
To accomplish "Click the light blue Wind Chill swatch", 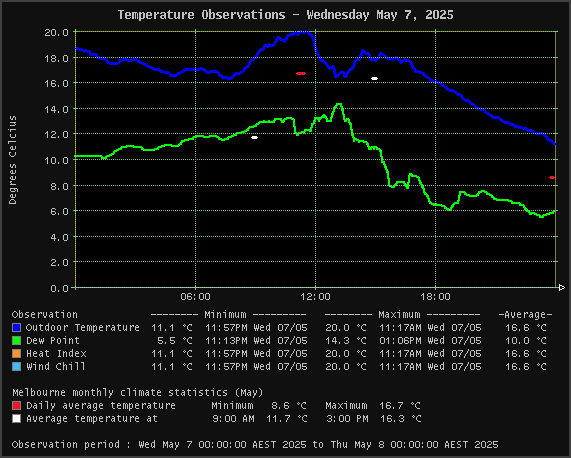I will (16, 367).
